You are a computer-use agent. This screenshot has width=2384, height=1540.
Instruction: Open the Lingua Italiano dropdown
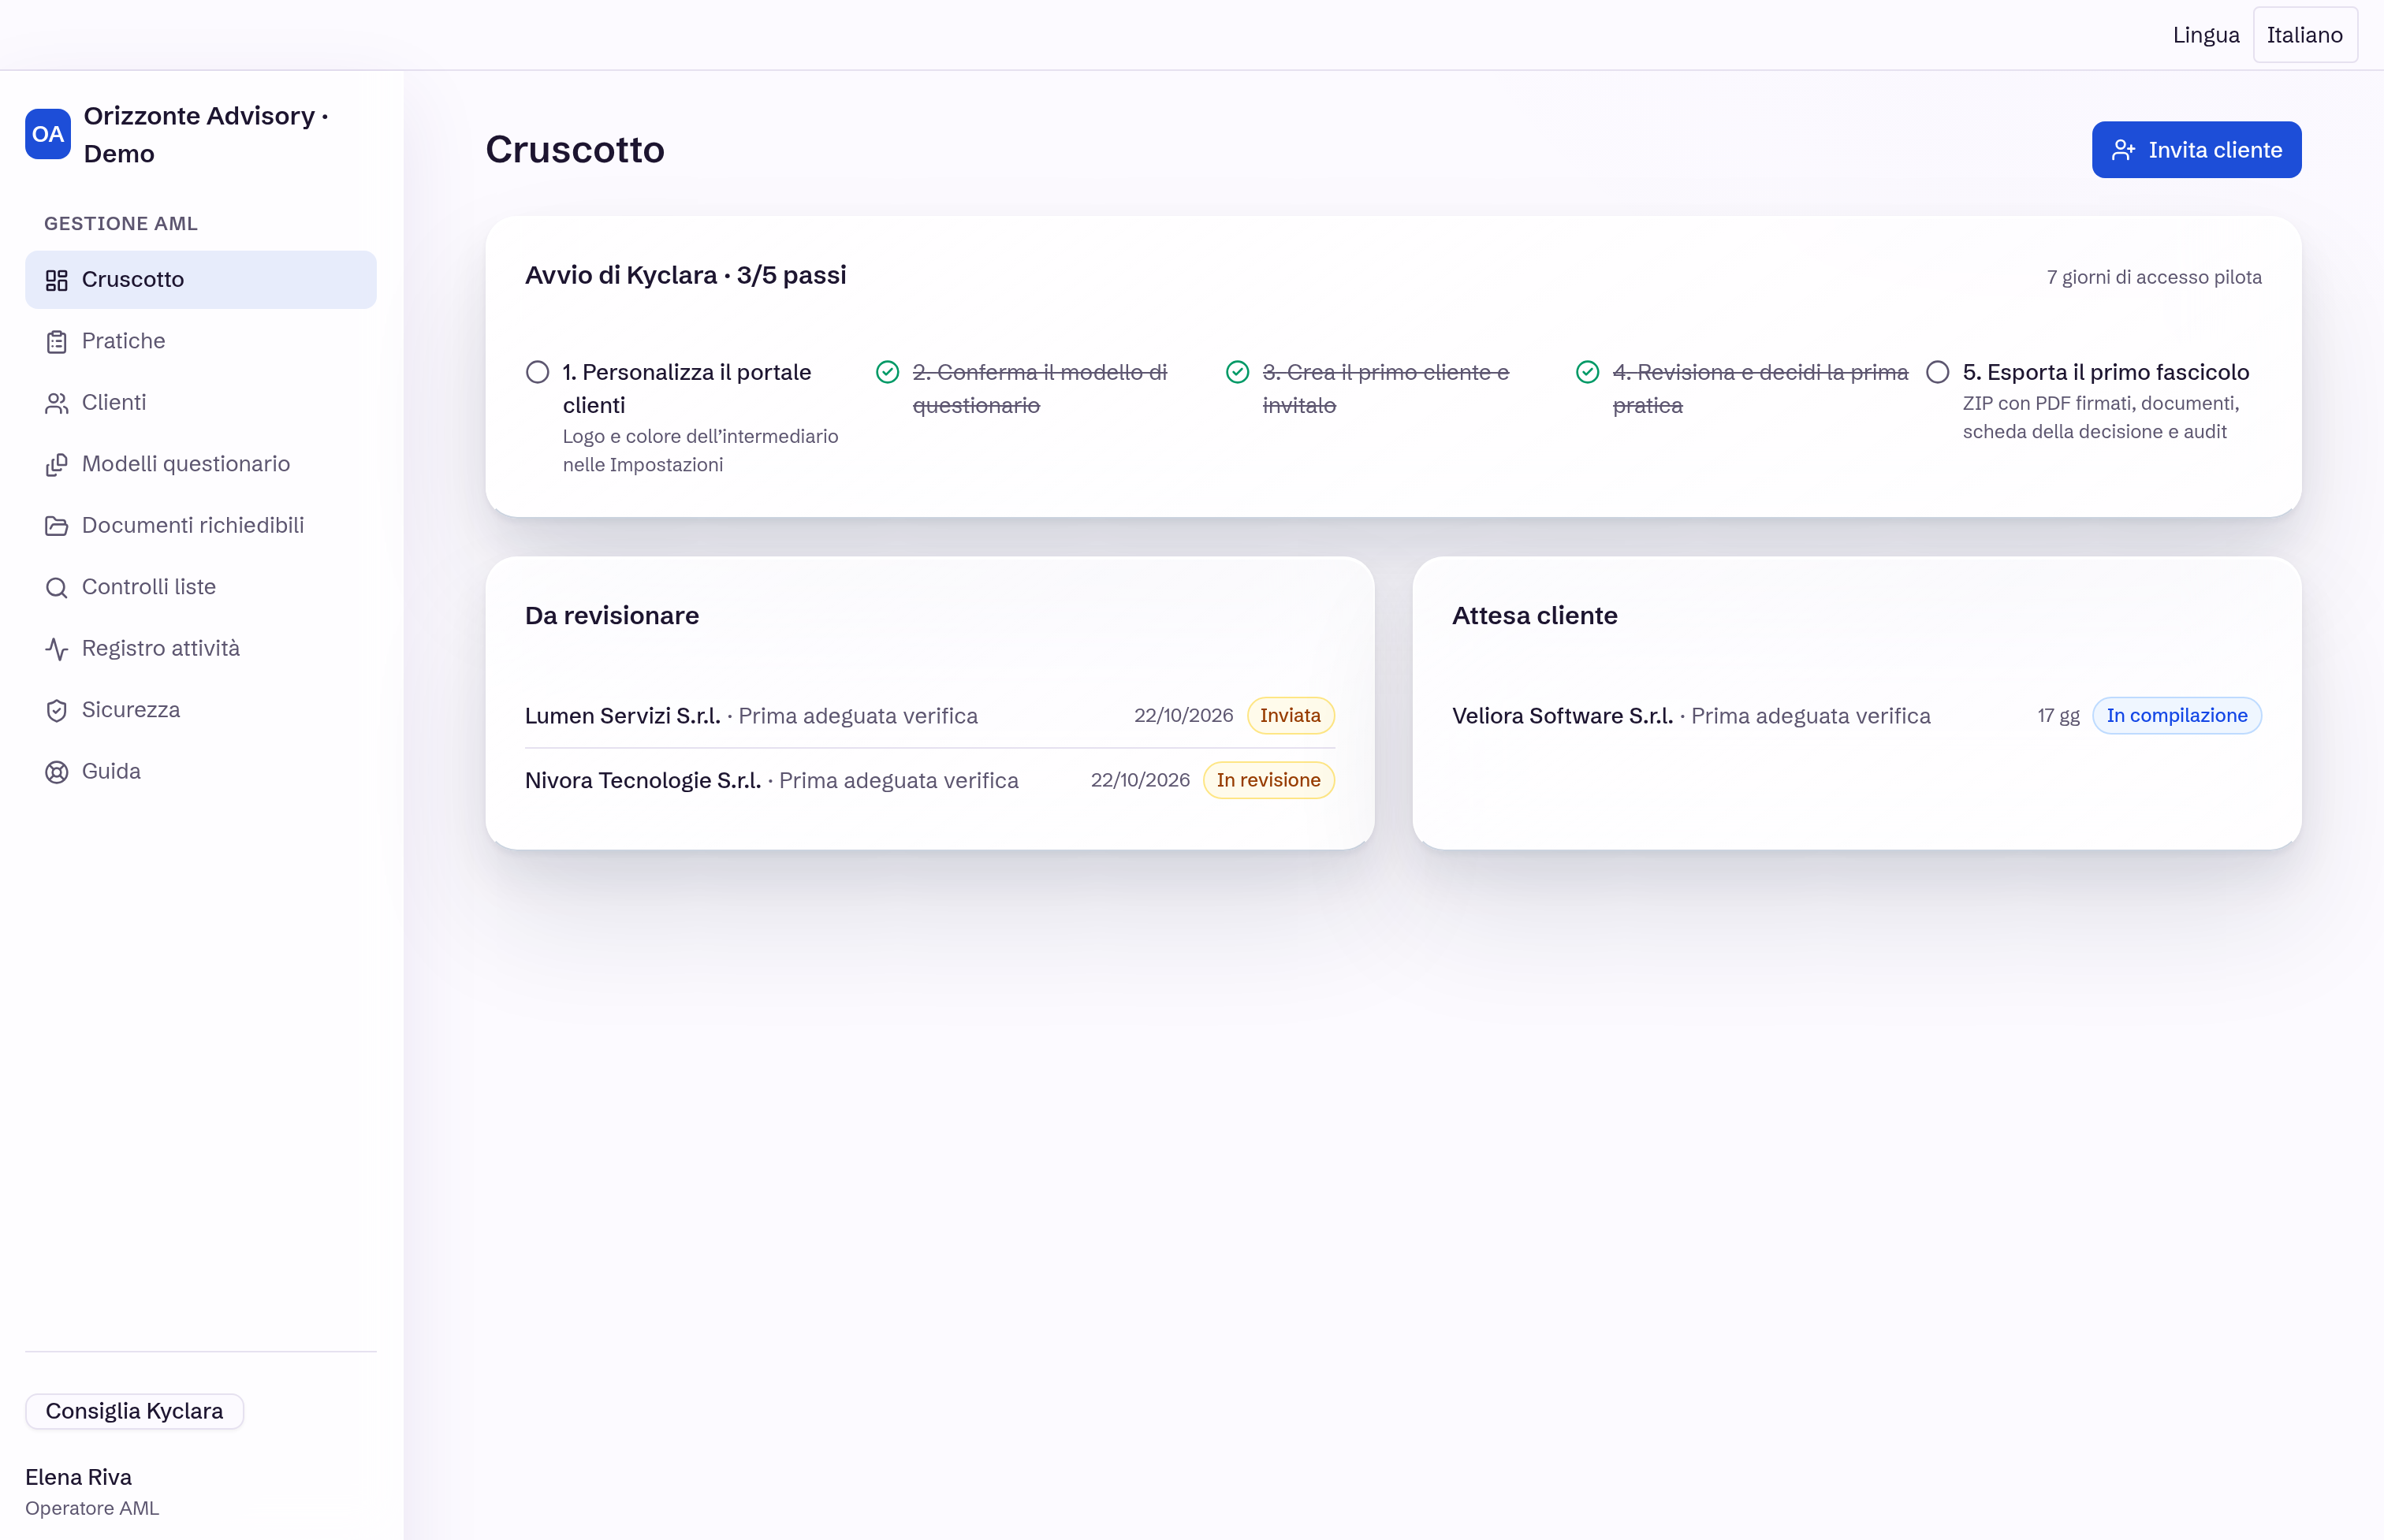pos(2305,35)
